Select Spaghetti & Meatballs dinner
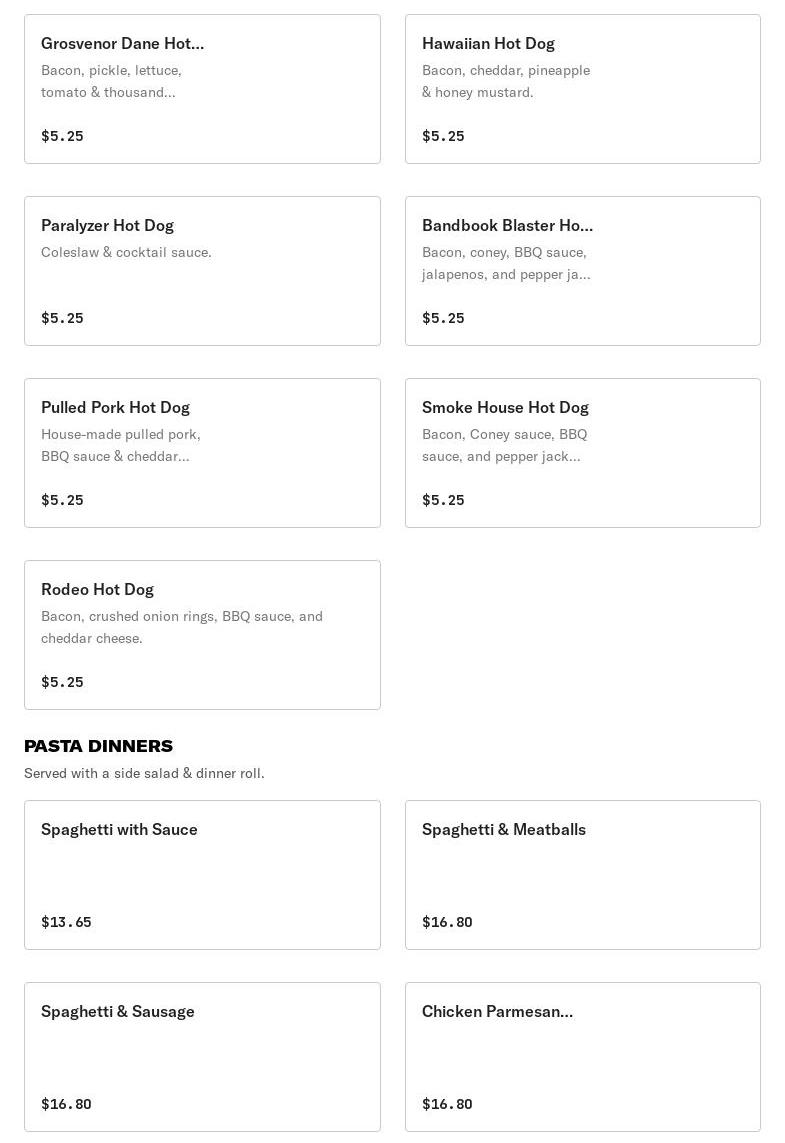 (582, 875)
